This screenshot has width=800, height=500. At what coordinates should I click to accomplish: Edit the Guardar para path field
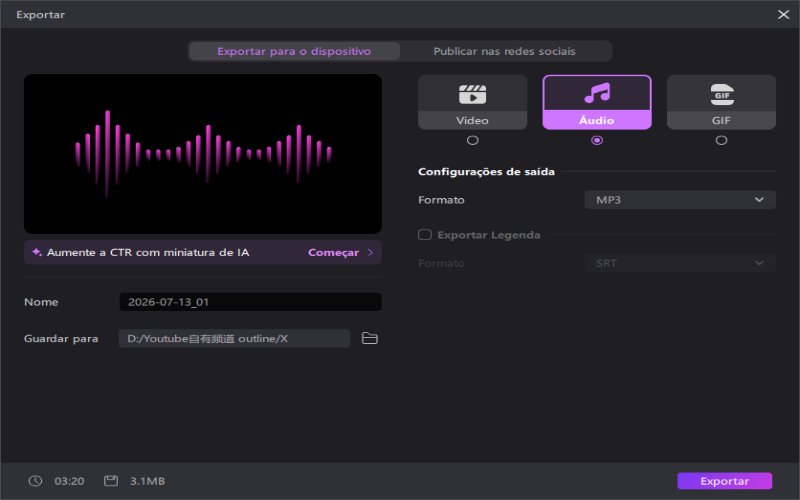pyautogui.click(x=234, y=338)
